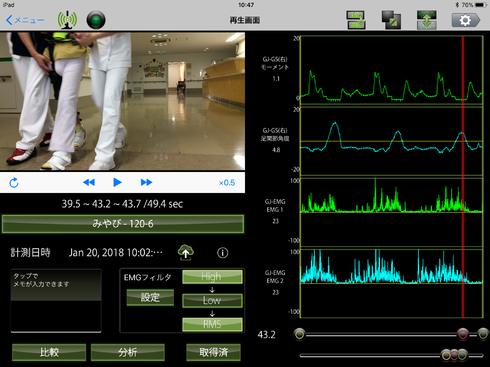The width and height of the screenshot is (490, 367).
Task: Open the graph label display icon
Action: coord(356,20)
